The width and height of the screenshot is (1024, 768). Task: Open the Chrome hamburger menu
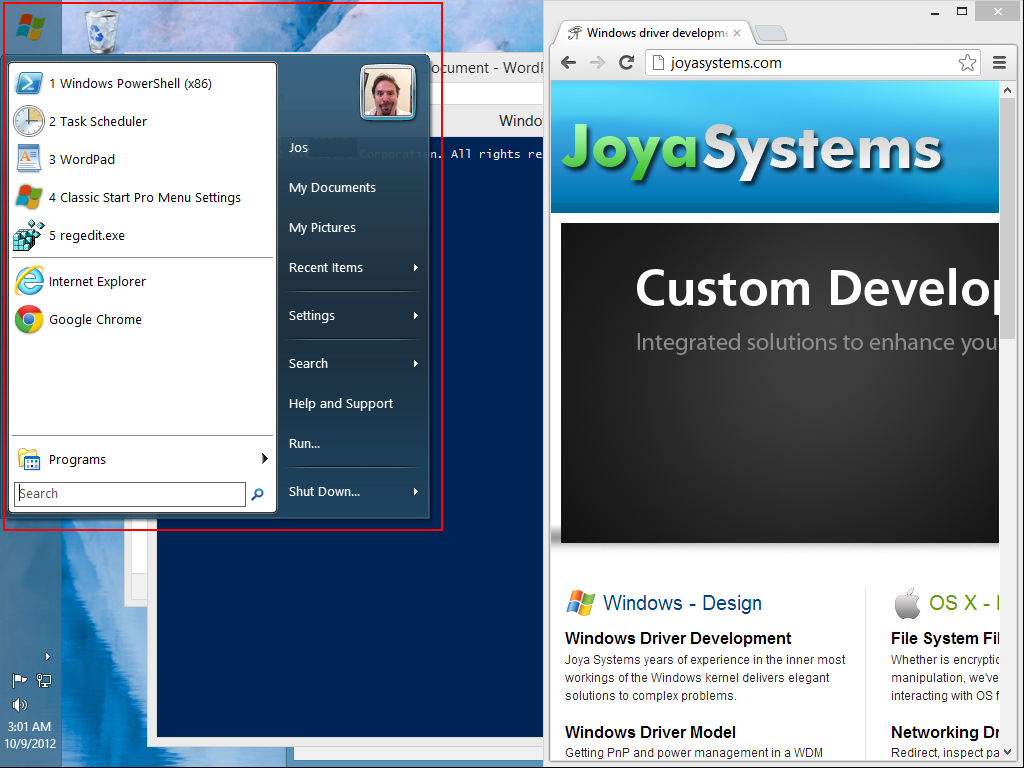pos(999,63)
